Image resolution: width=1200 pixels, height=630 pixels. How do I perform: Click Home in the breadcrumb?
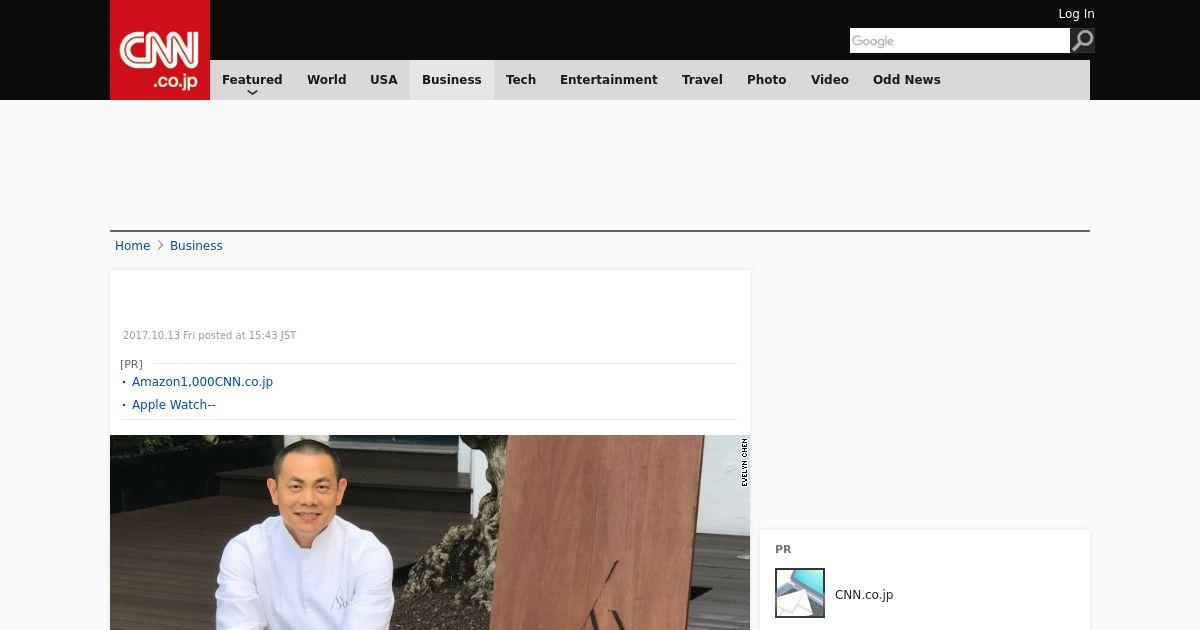132,246
